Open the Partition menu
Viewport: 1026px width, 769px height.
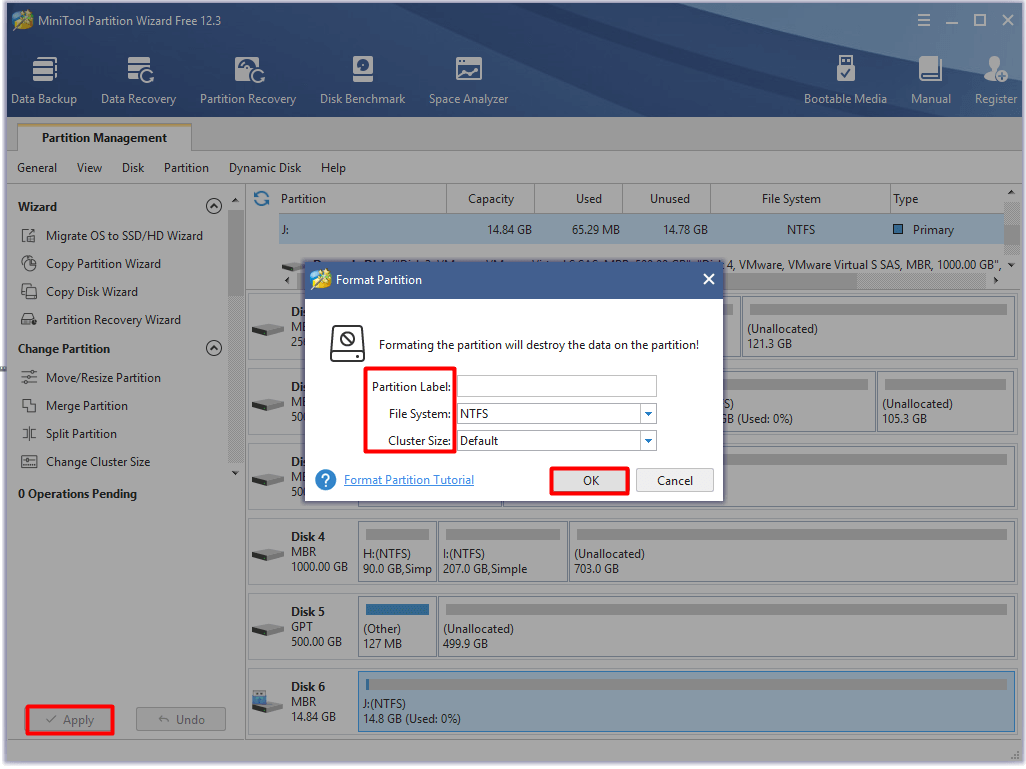(186, 168)
